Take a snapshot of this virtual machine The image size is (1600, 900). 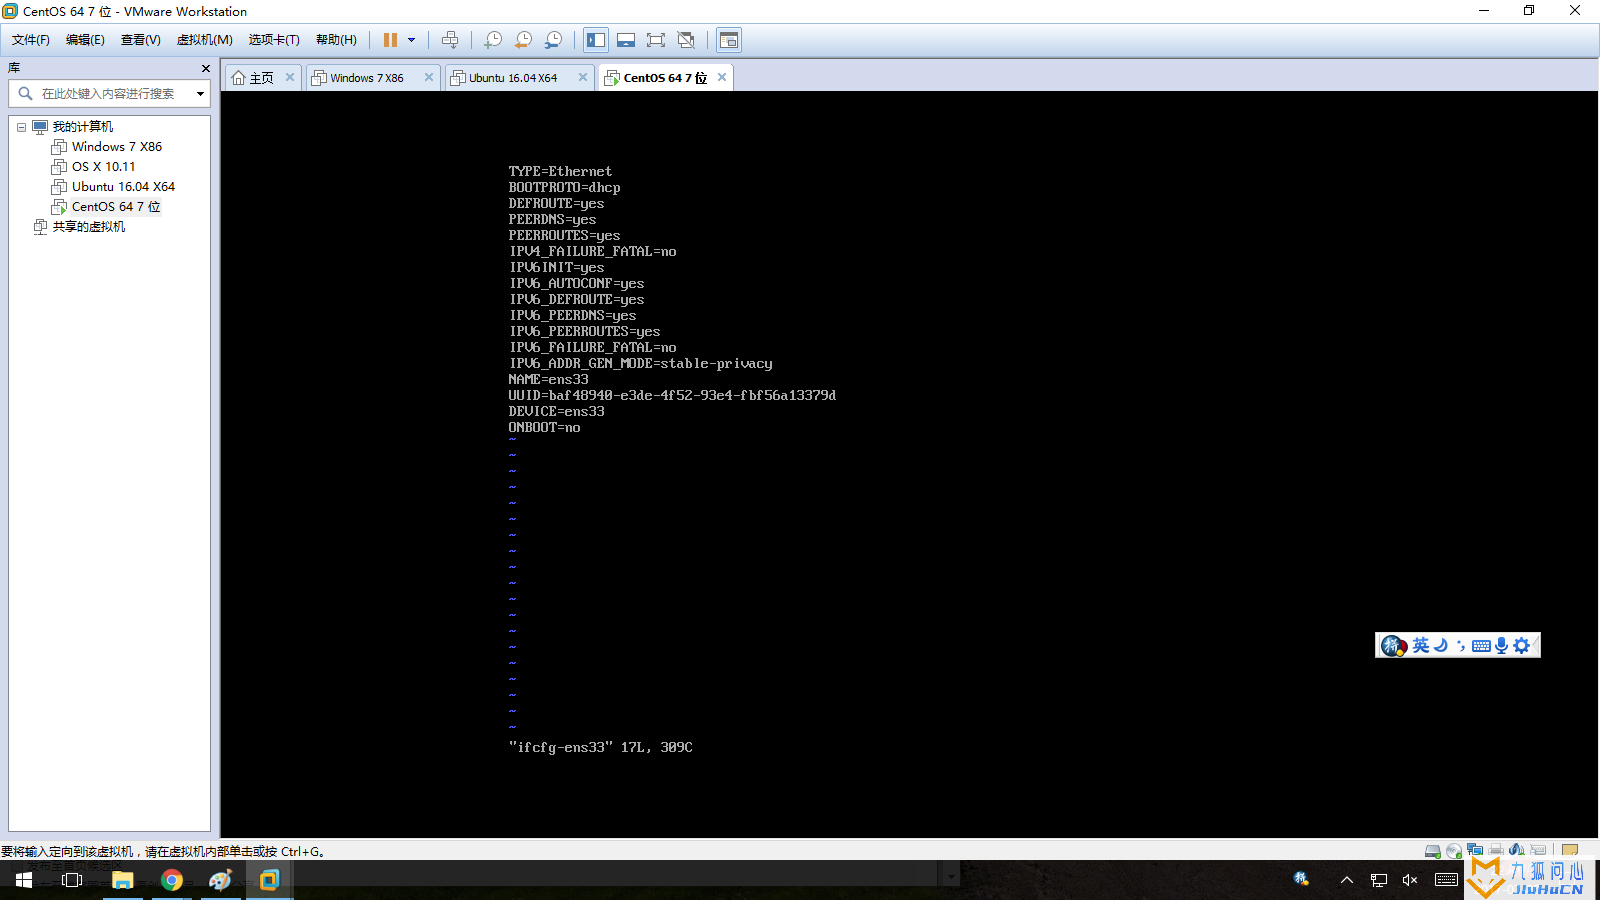click(x=493, y=40)
